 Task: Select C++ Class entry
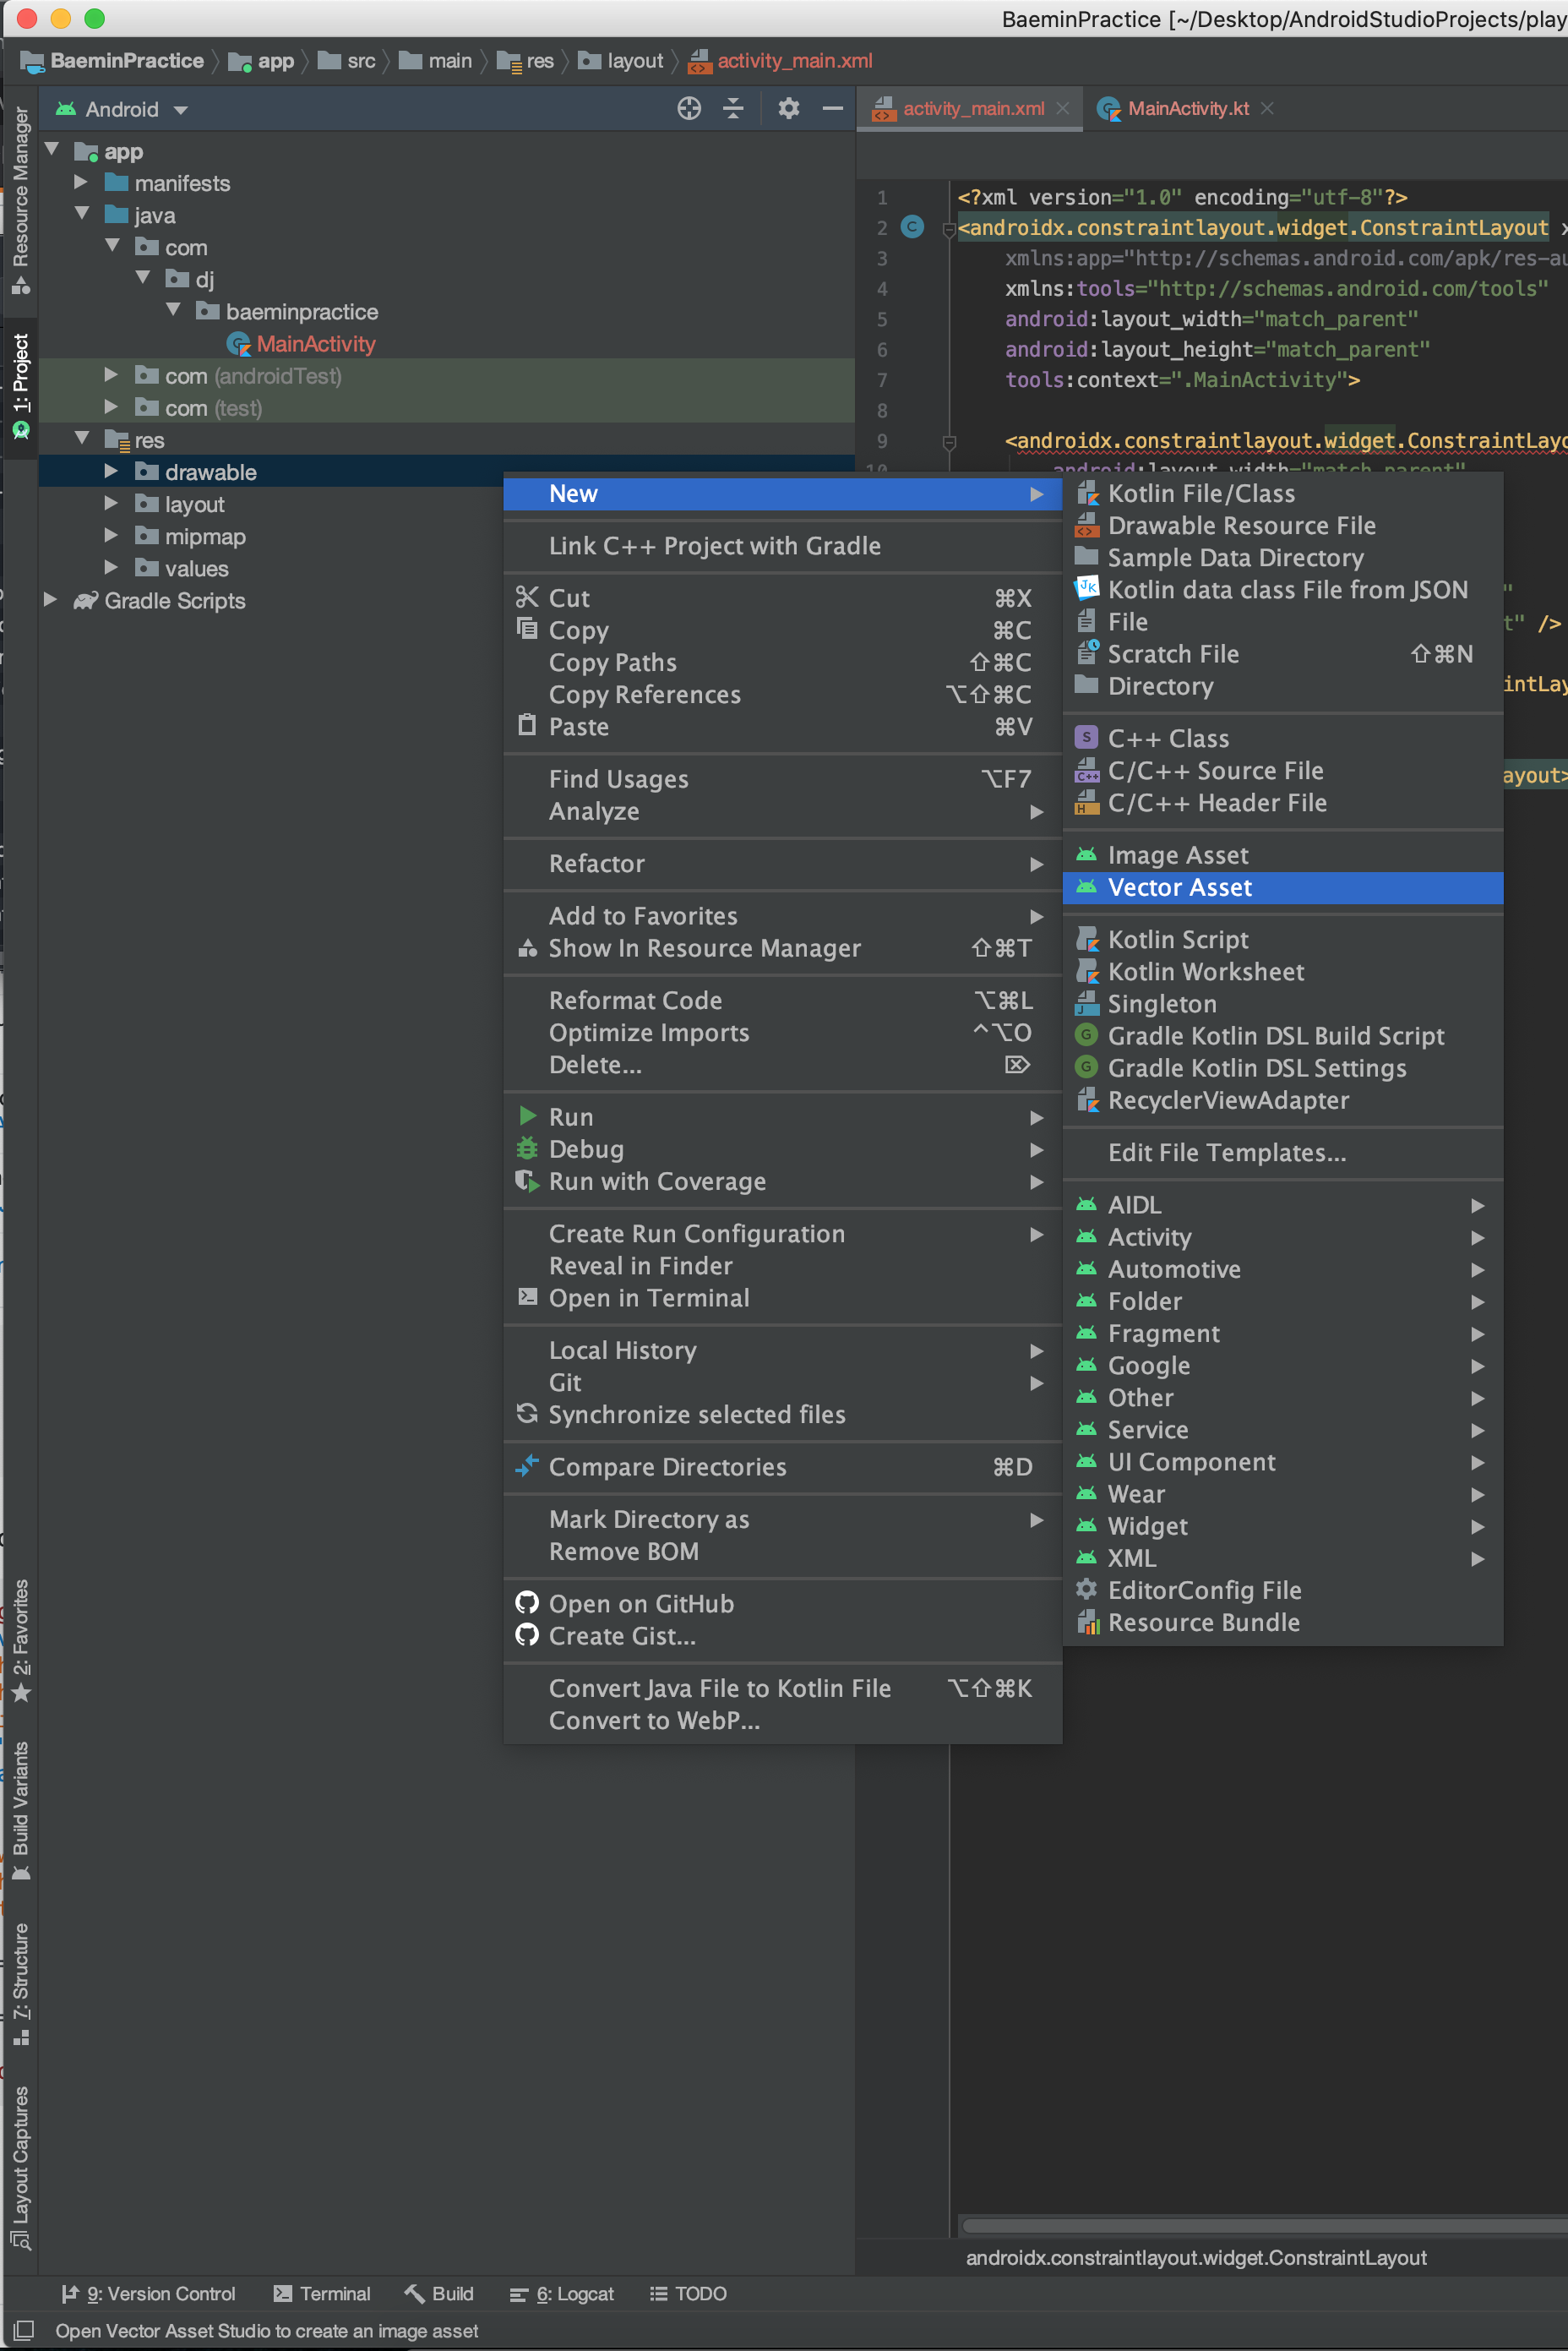(x=1283, y=738)
